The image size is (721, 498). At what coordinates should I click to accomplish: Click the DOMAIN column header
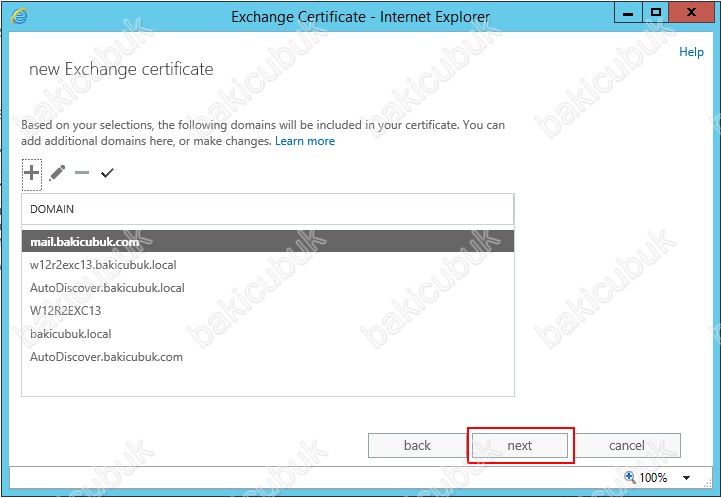click(x=268, y=209)
